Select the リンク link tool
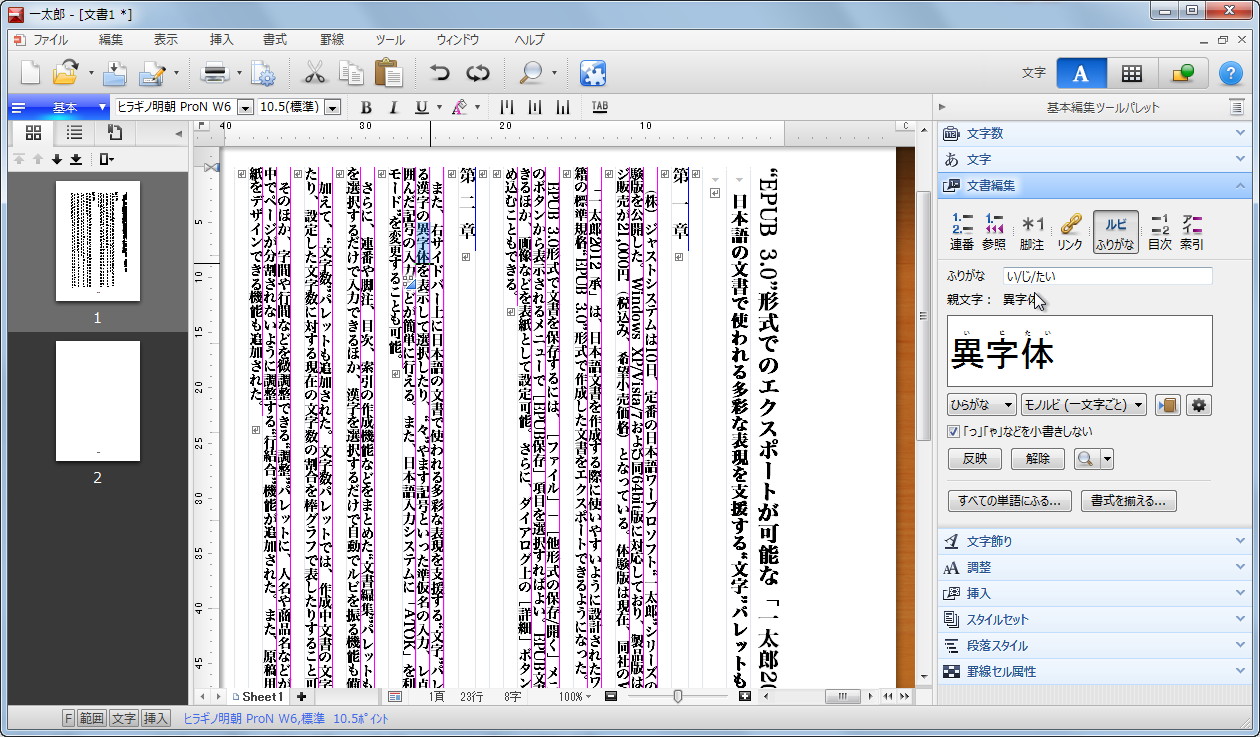The height and width of the screenshot is (737, 1260). (1071, 231)
